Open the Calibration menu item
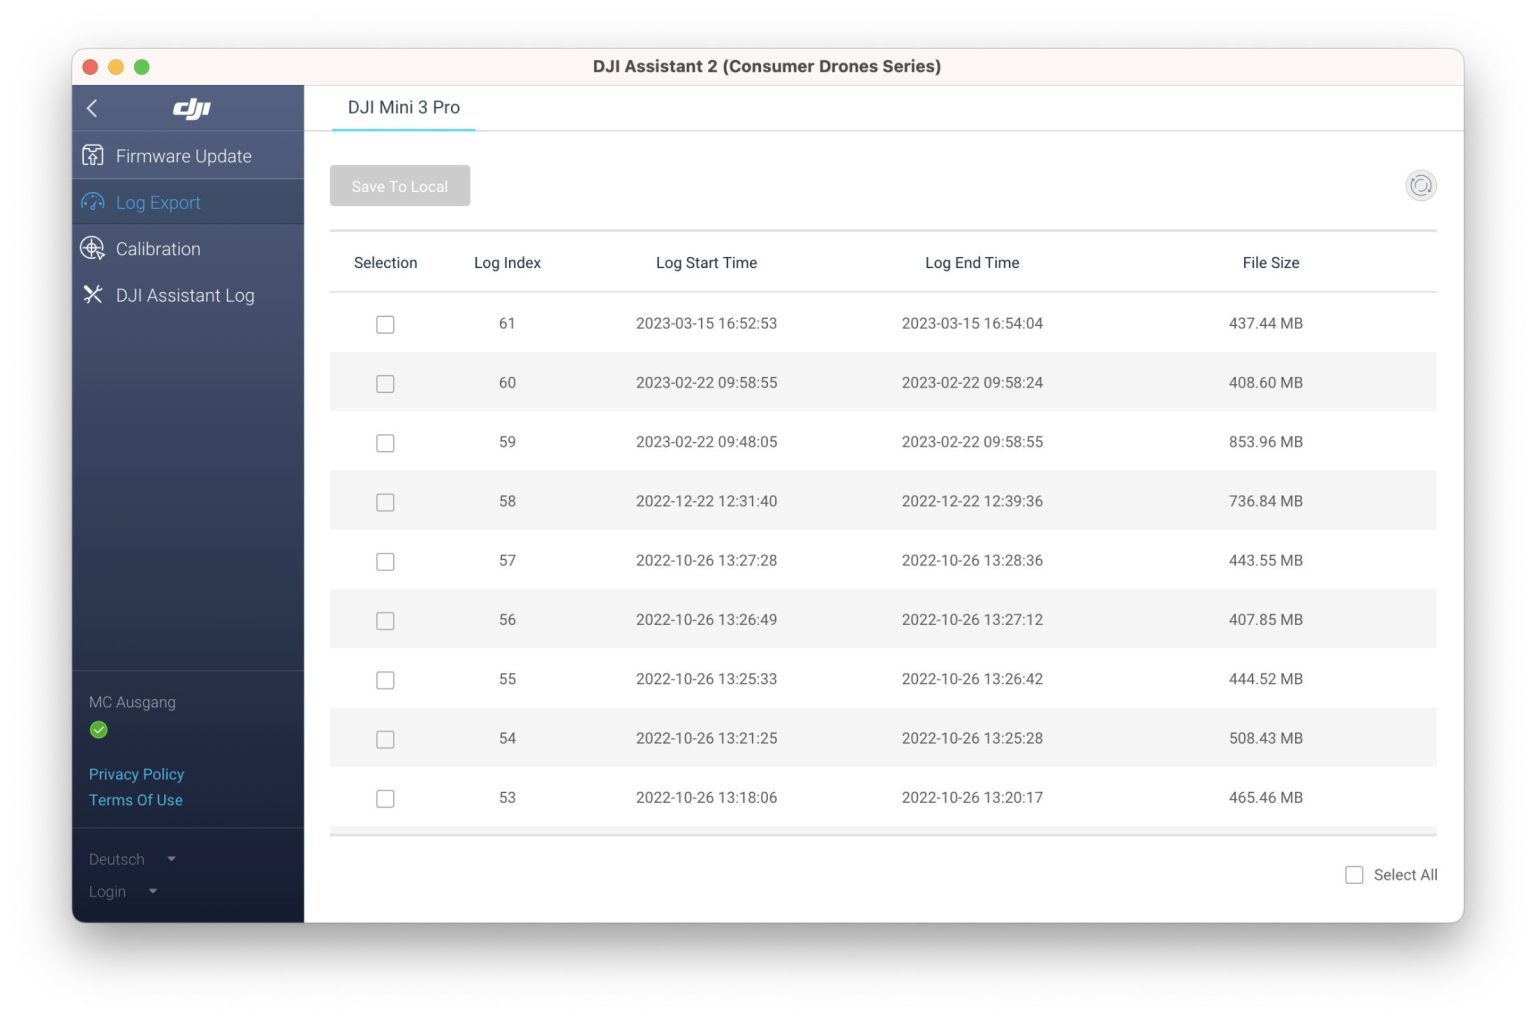The image size is (1536, 1018). pyautogui.click(x=158, y=249)
